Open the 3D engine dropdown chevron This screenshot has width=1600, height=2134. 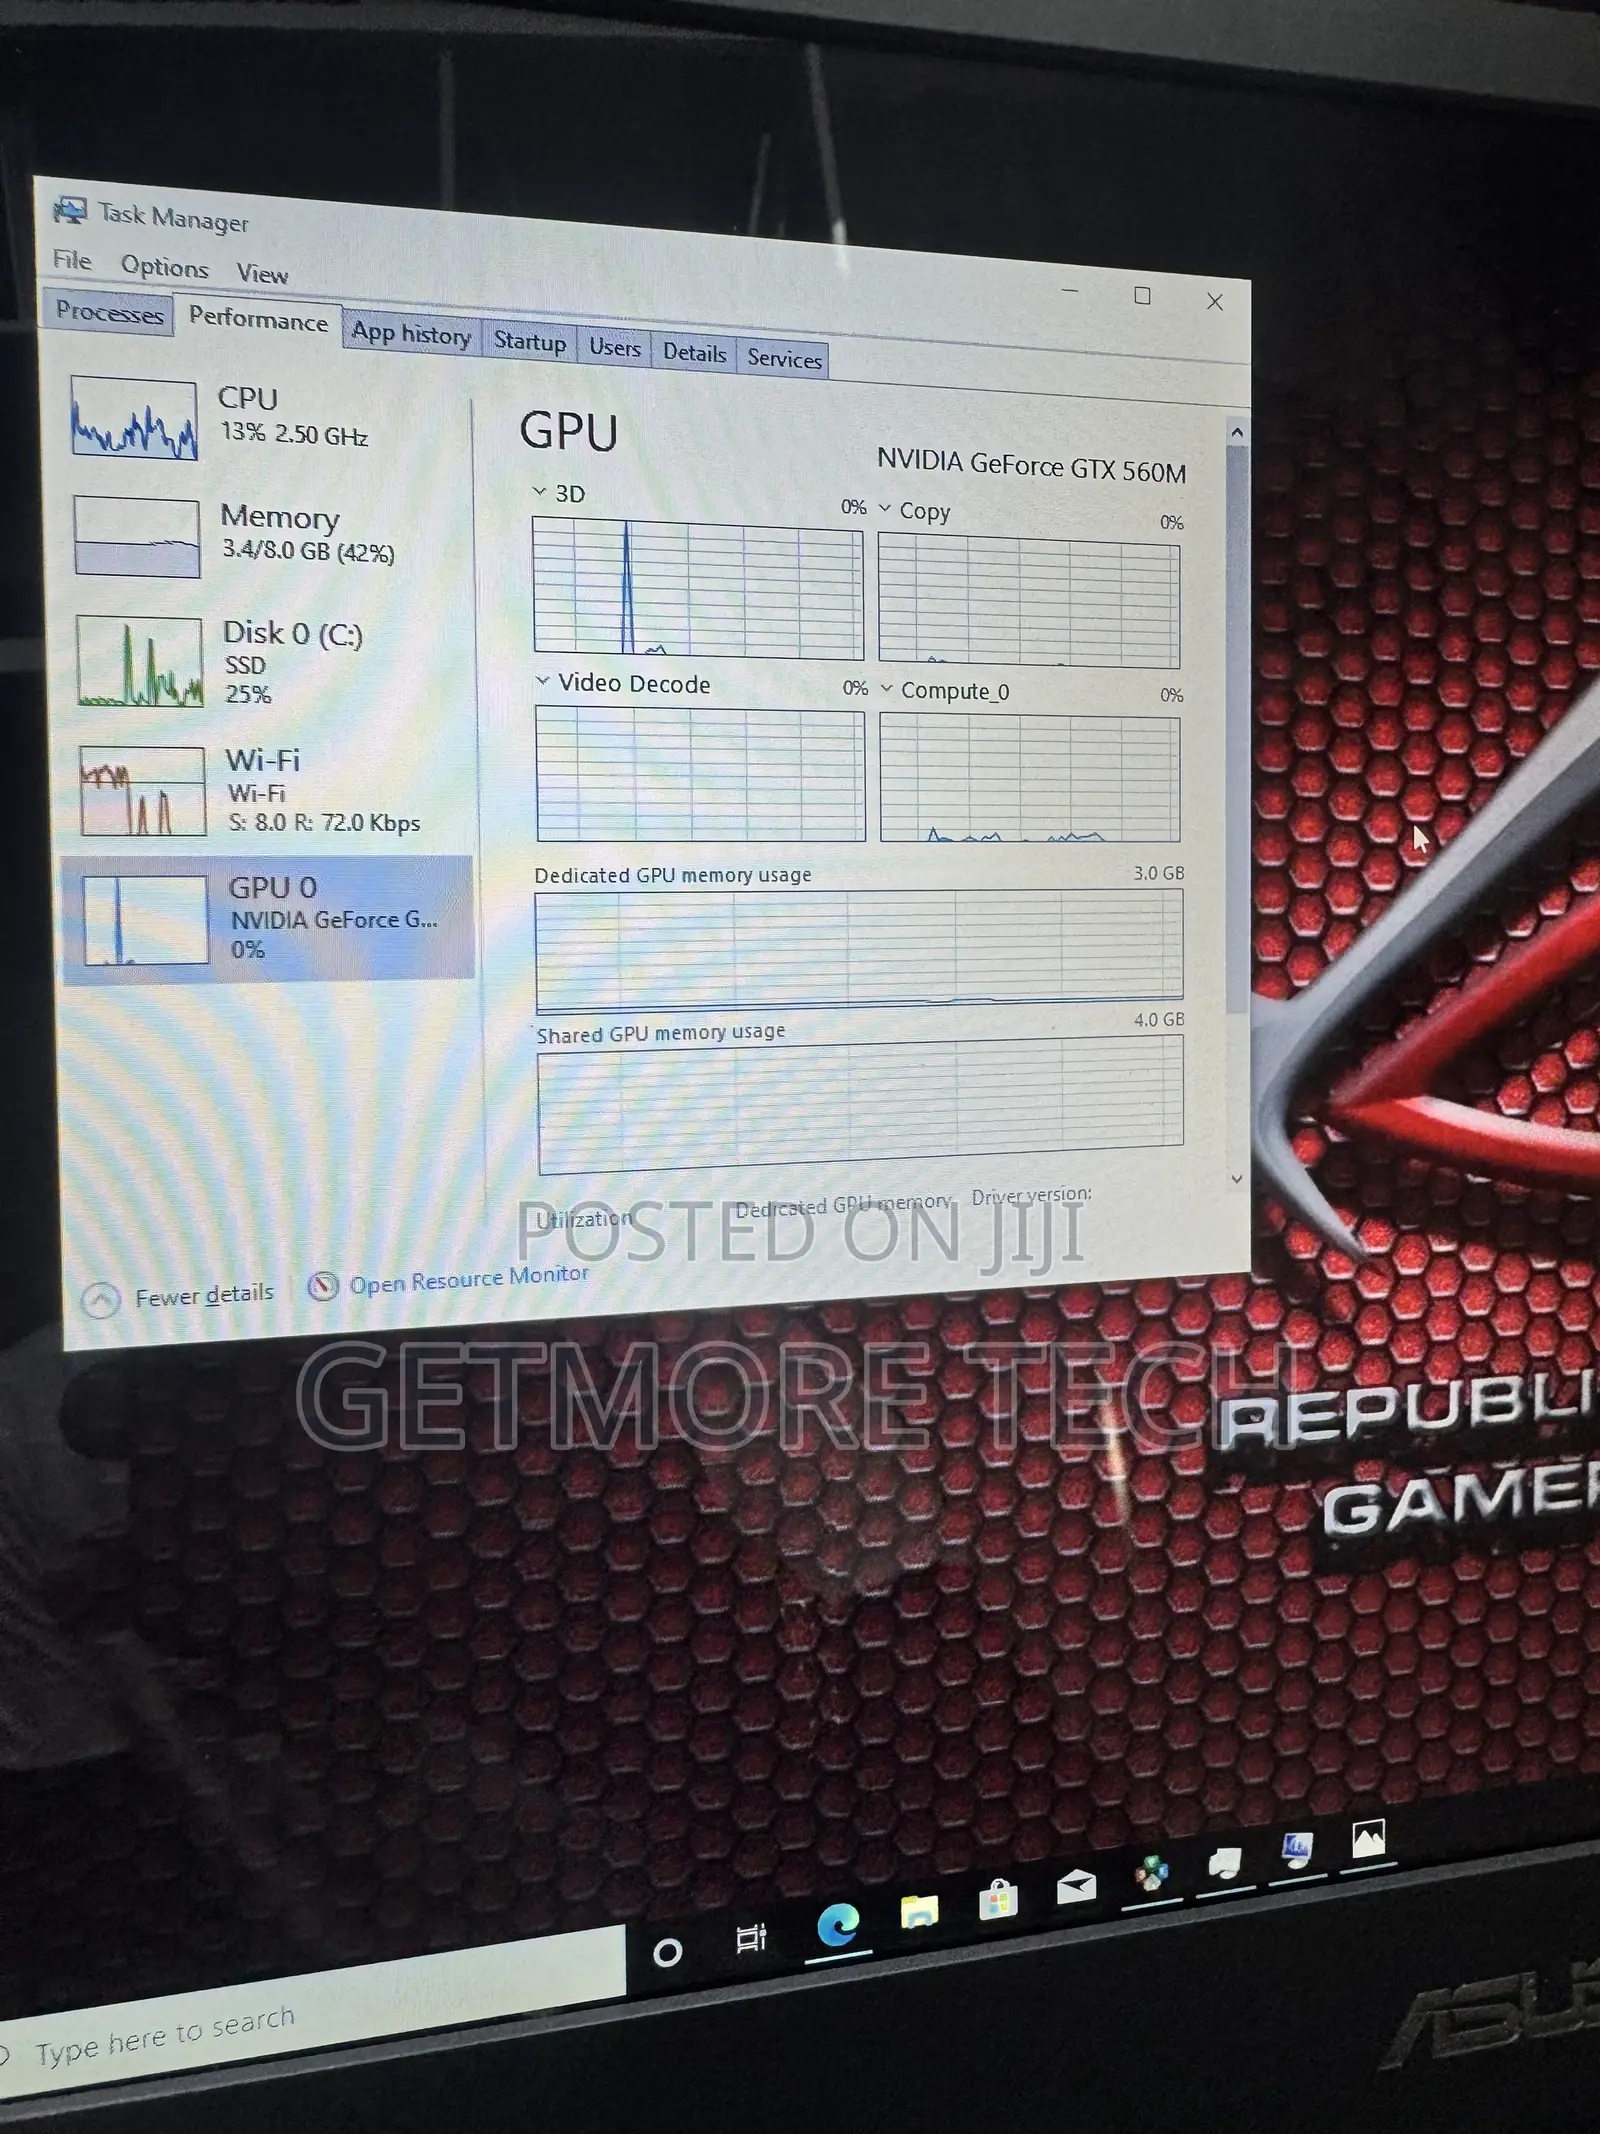click(x=540, y=491)
